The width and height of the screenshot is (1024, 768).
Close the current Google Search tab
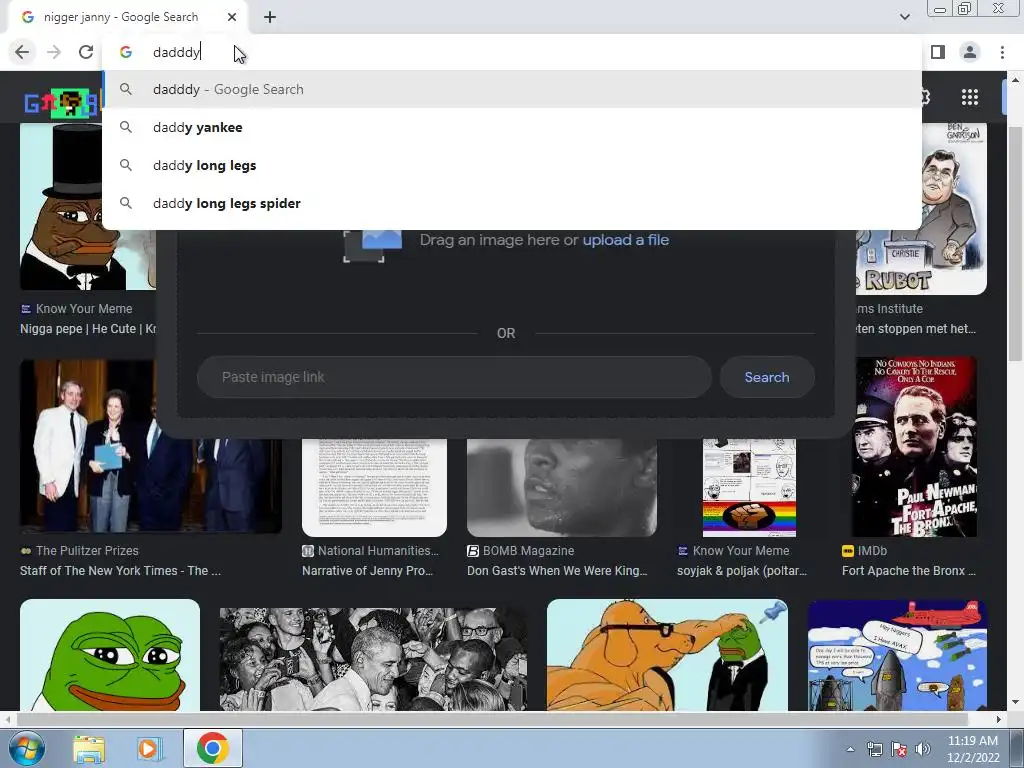point(232,17)
